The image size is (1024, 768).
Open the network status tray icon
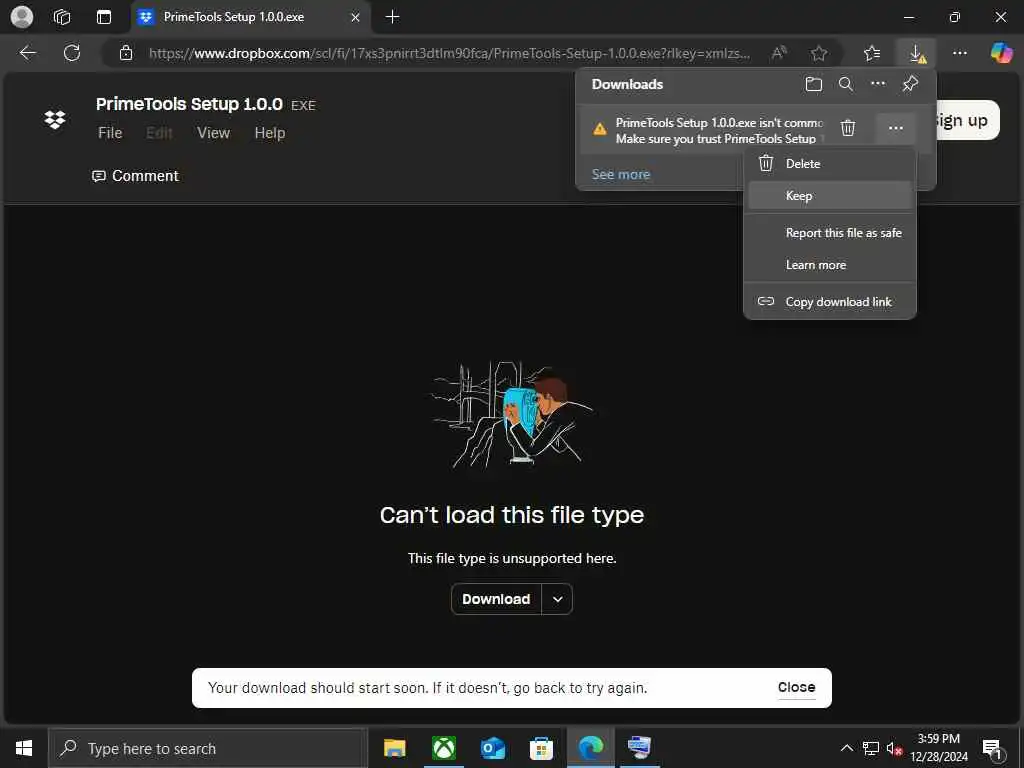pyautogui.click(x=871, y=748)
